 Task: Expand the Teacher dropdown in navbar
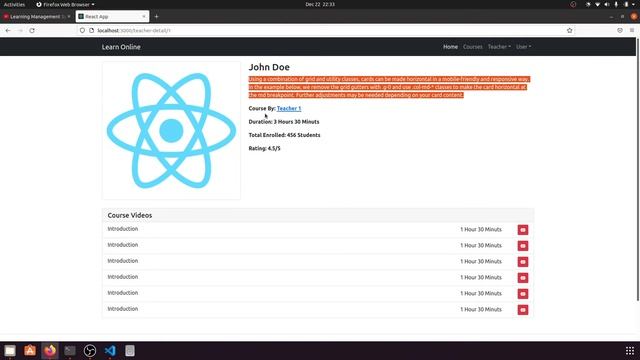click(499, 47)
